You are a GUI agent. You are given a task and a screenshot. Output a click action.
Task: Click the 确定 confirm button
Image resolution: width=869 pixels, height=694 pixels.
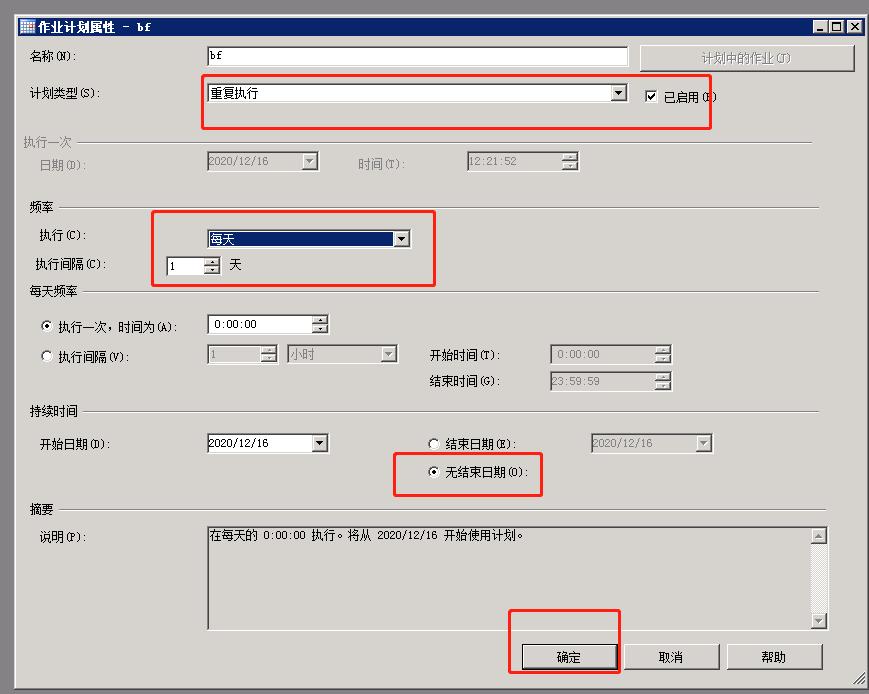(x=567, y=656)
